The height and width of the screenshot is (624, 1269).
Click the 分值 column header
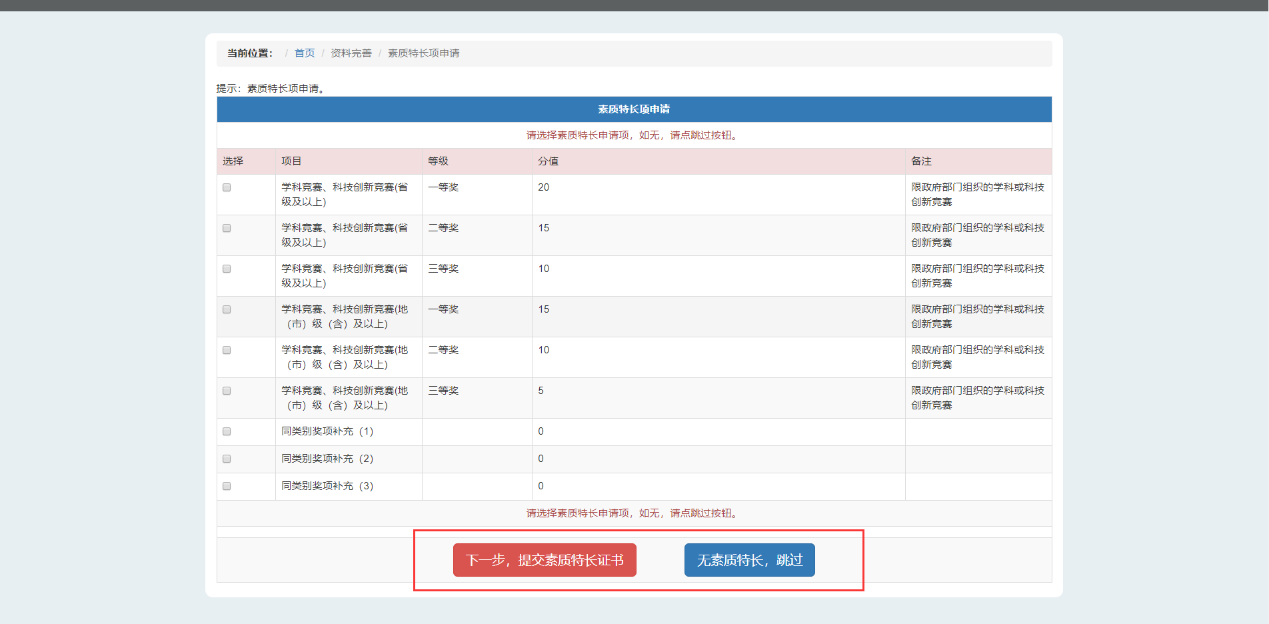click(548, 161)
